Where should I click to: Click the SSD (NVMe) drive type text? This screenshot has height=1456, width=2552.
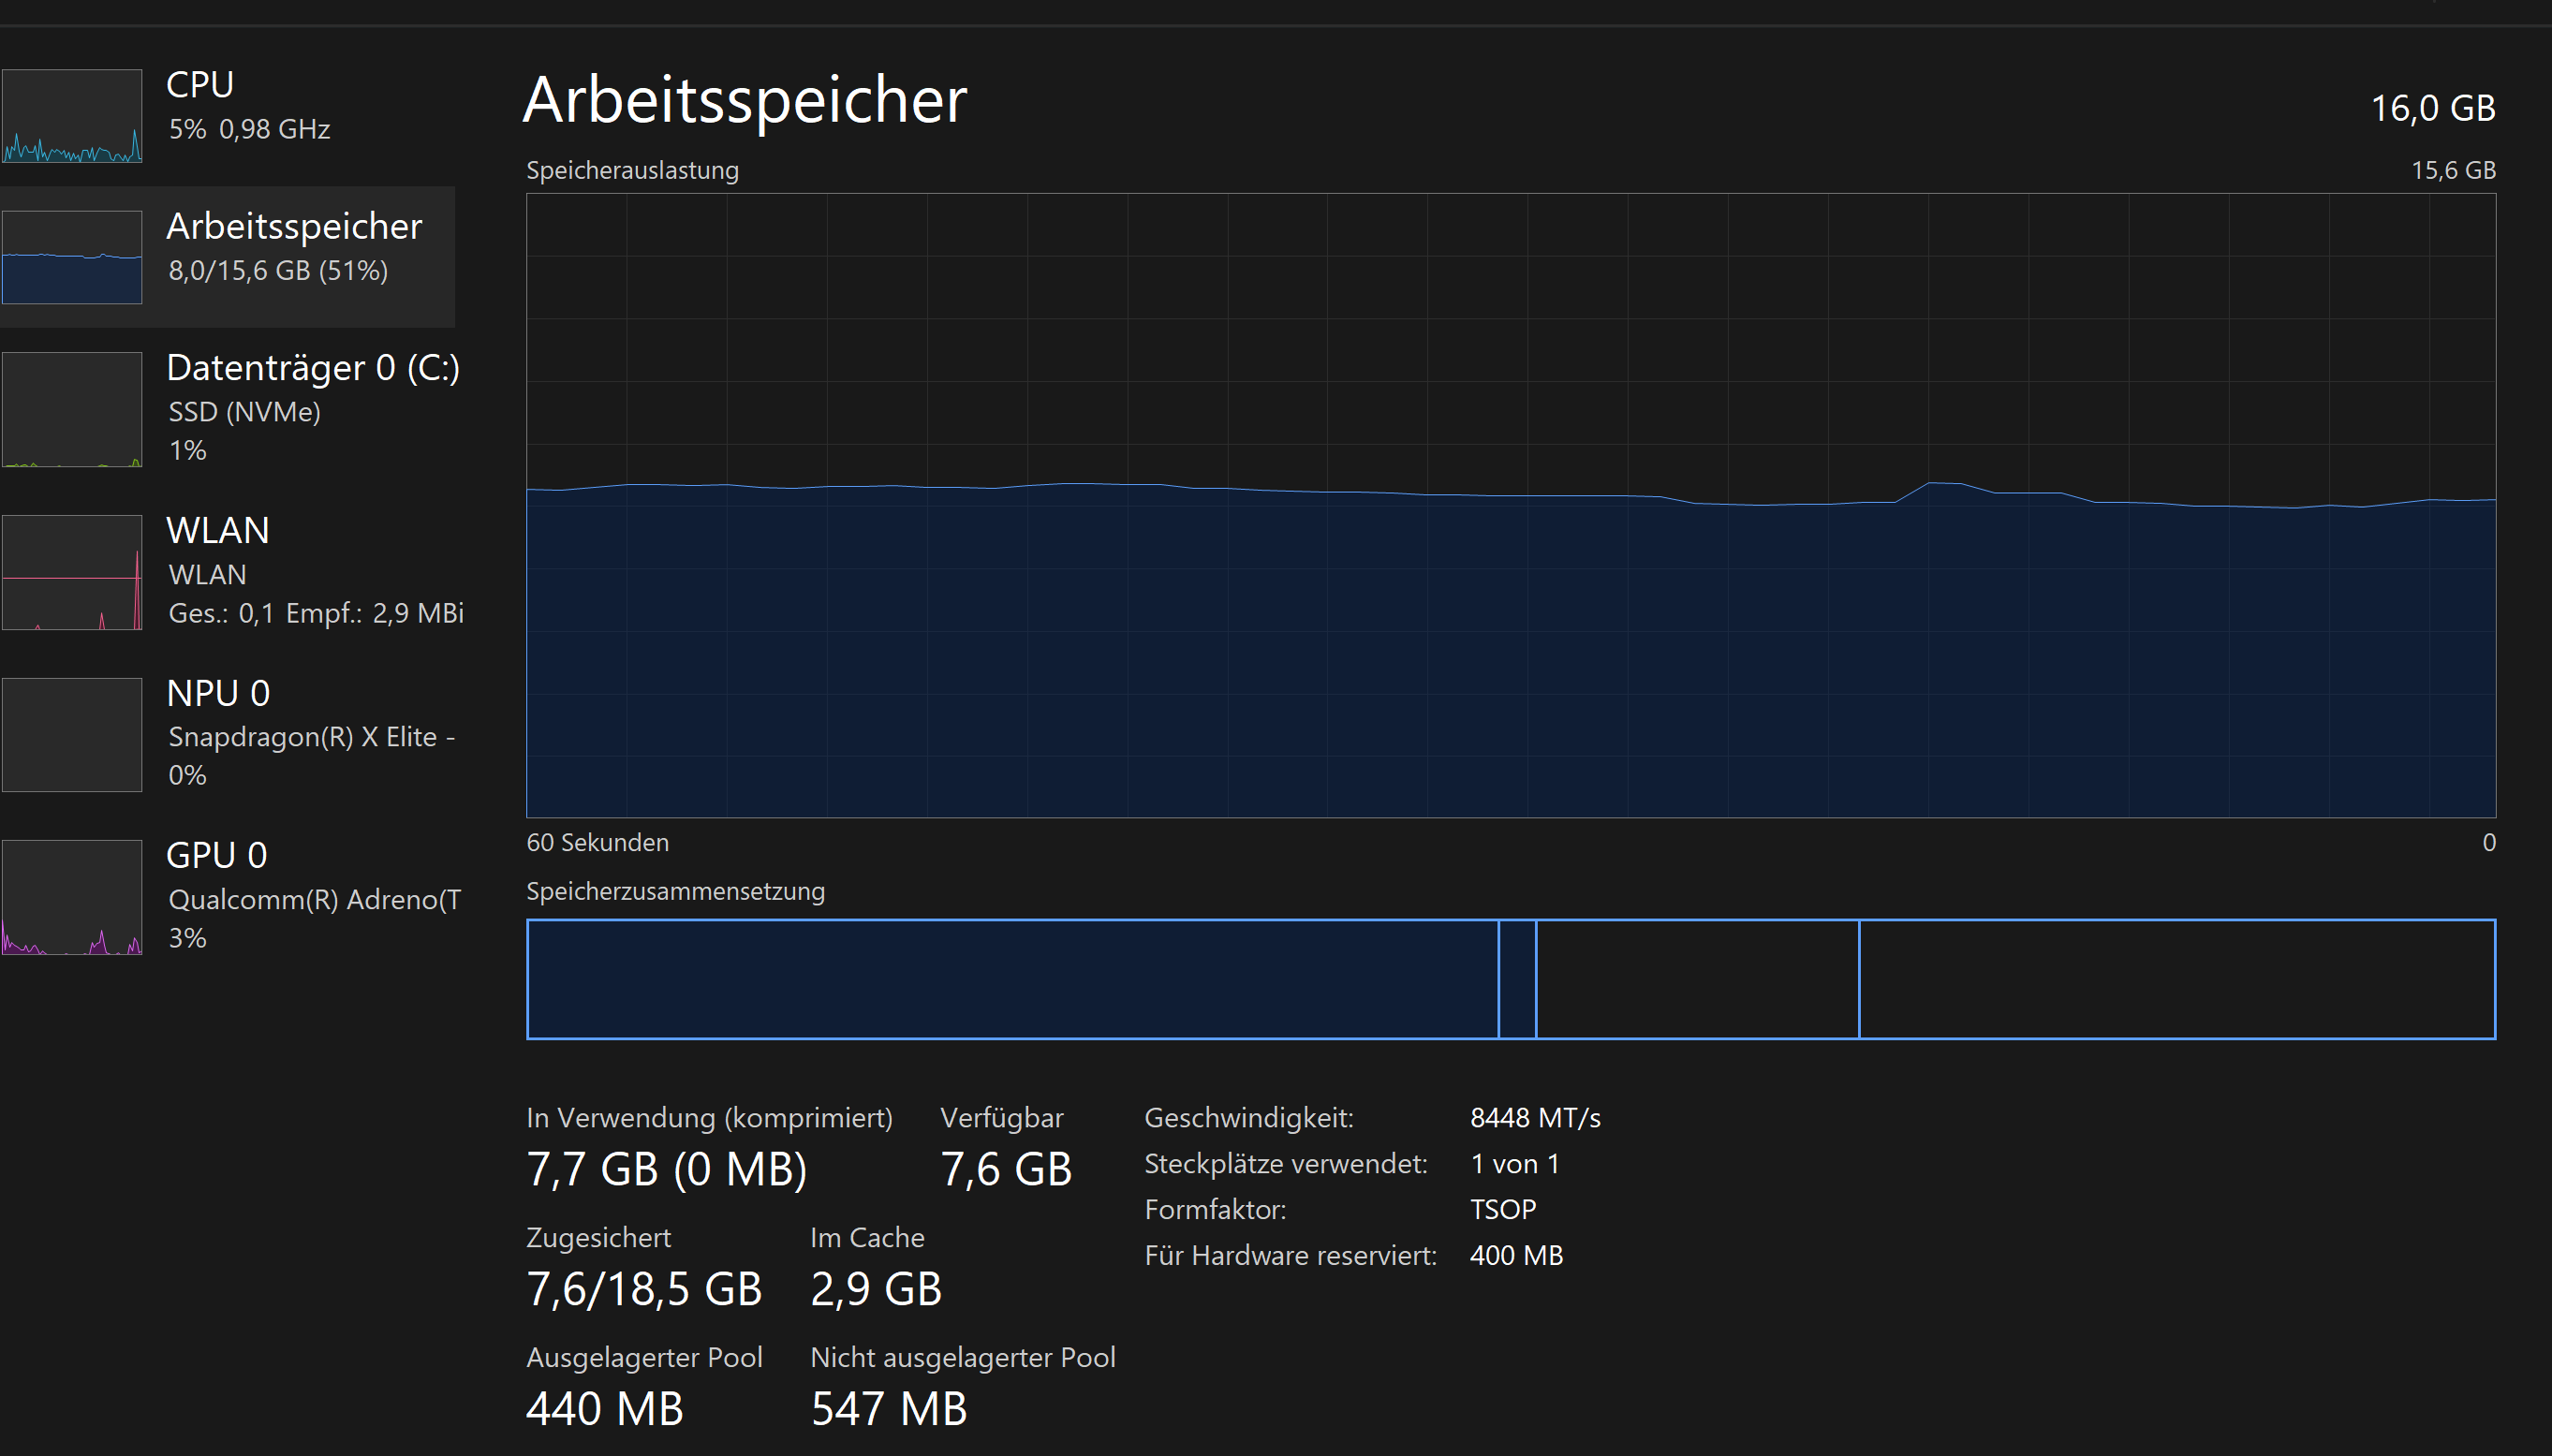point(244,412)
